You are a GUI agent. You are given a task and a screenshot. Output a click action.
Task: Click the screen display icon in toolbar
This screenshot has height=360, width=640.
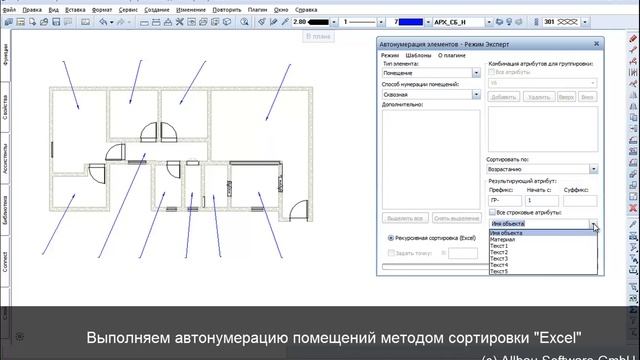click(x=85, y=22)
